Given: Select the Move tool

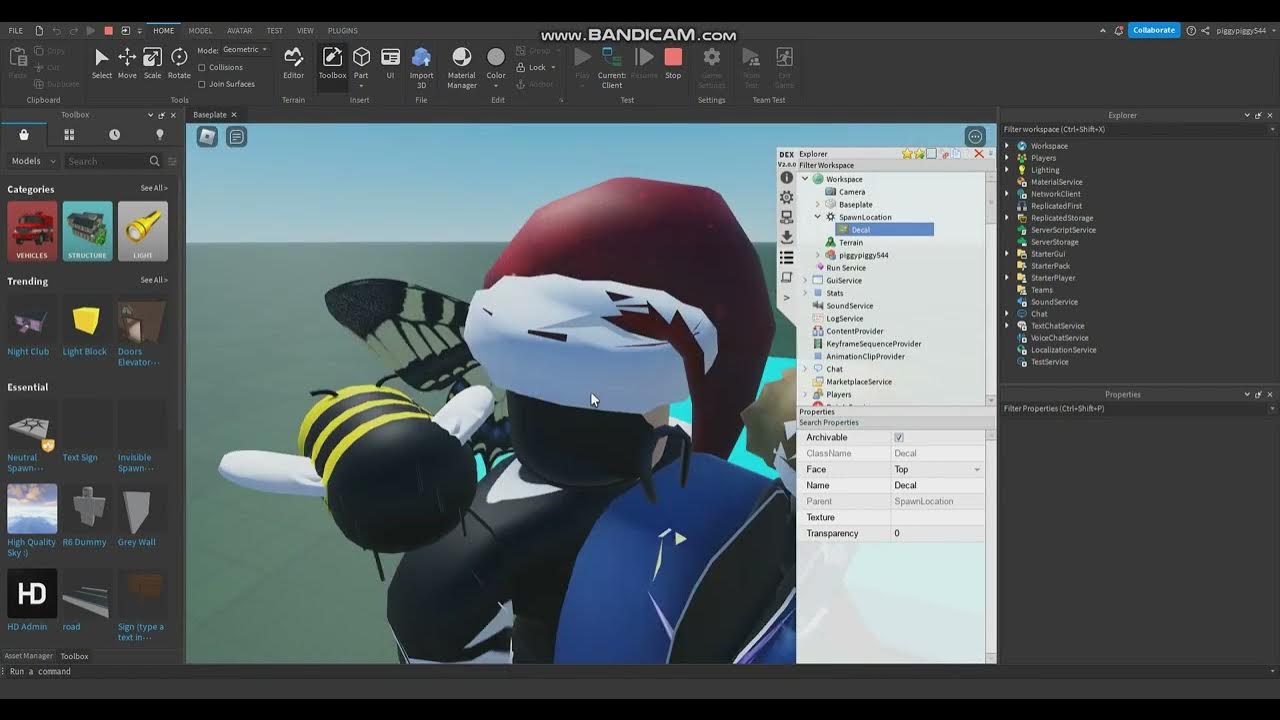Looking at the screenshot, I should 127,62.
